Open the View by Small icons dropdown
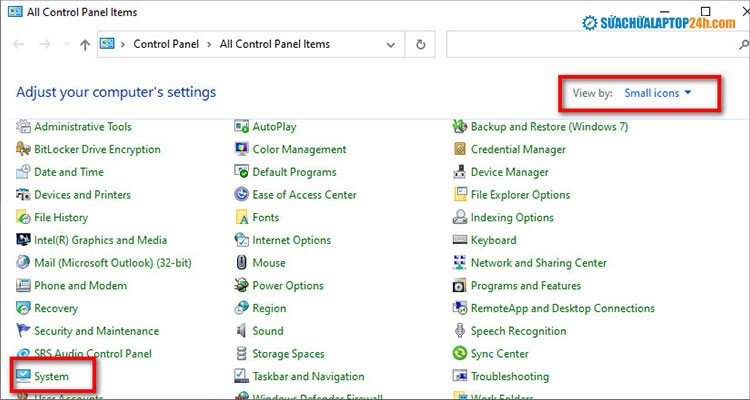The height and width of the screenshot is (400, 750). (657, 93)
